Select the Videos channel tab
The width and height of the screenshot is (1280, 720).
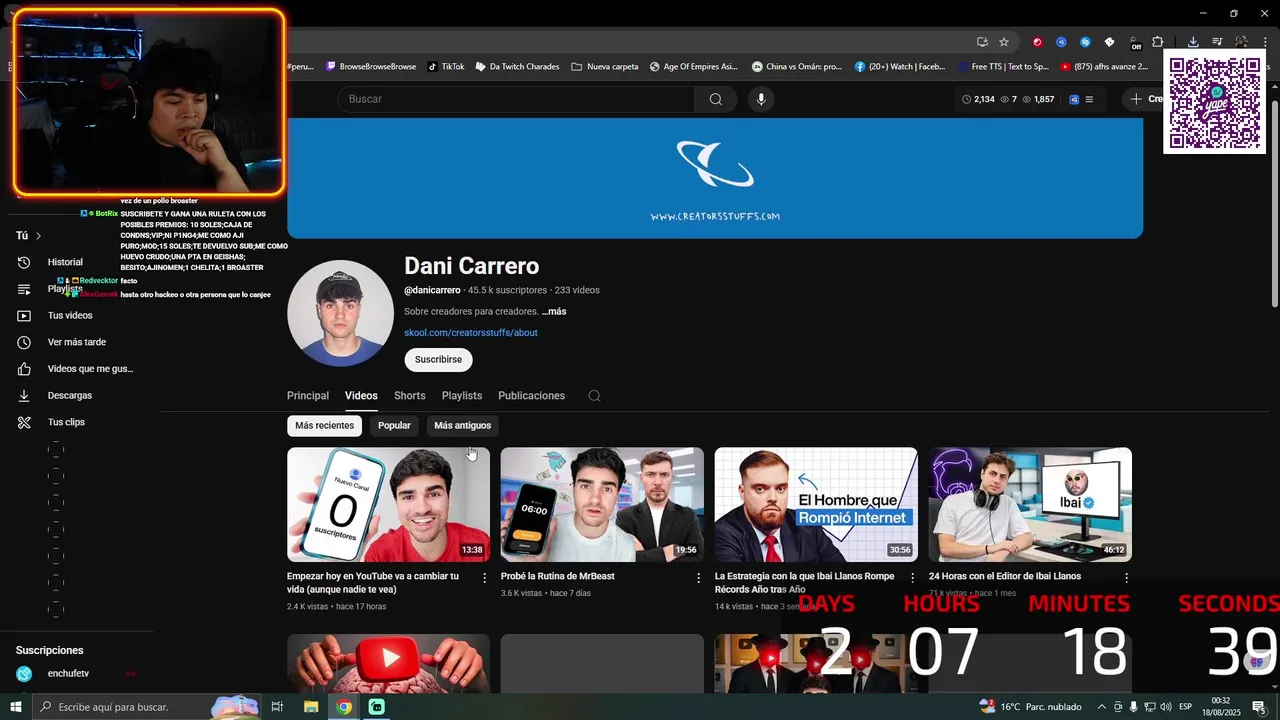pyautogui.click(x=361, y=396)
